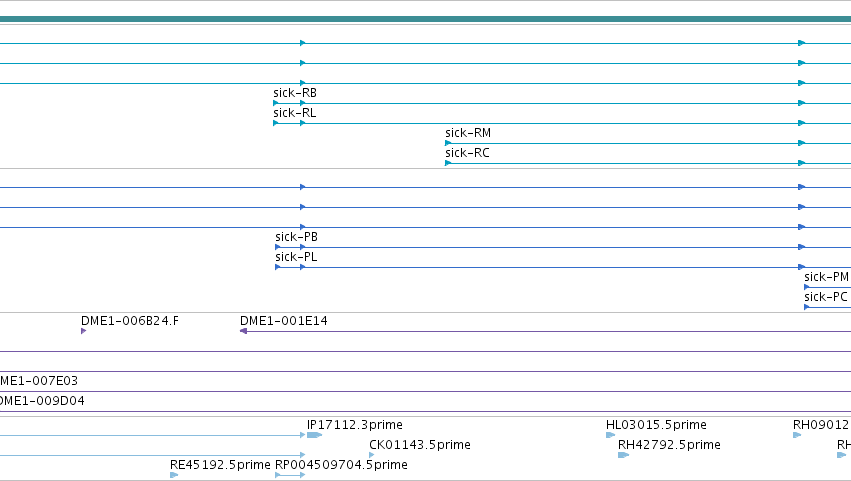Select the sick-PM protein label
The width and height of the screenshot is (851, 481).
coord(827,277)
